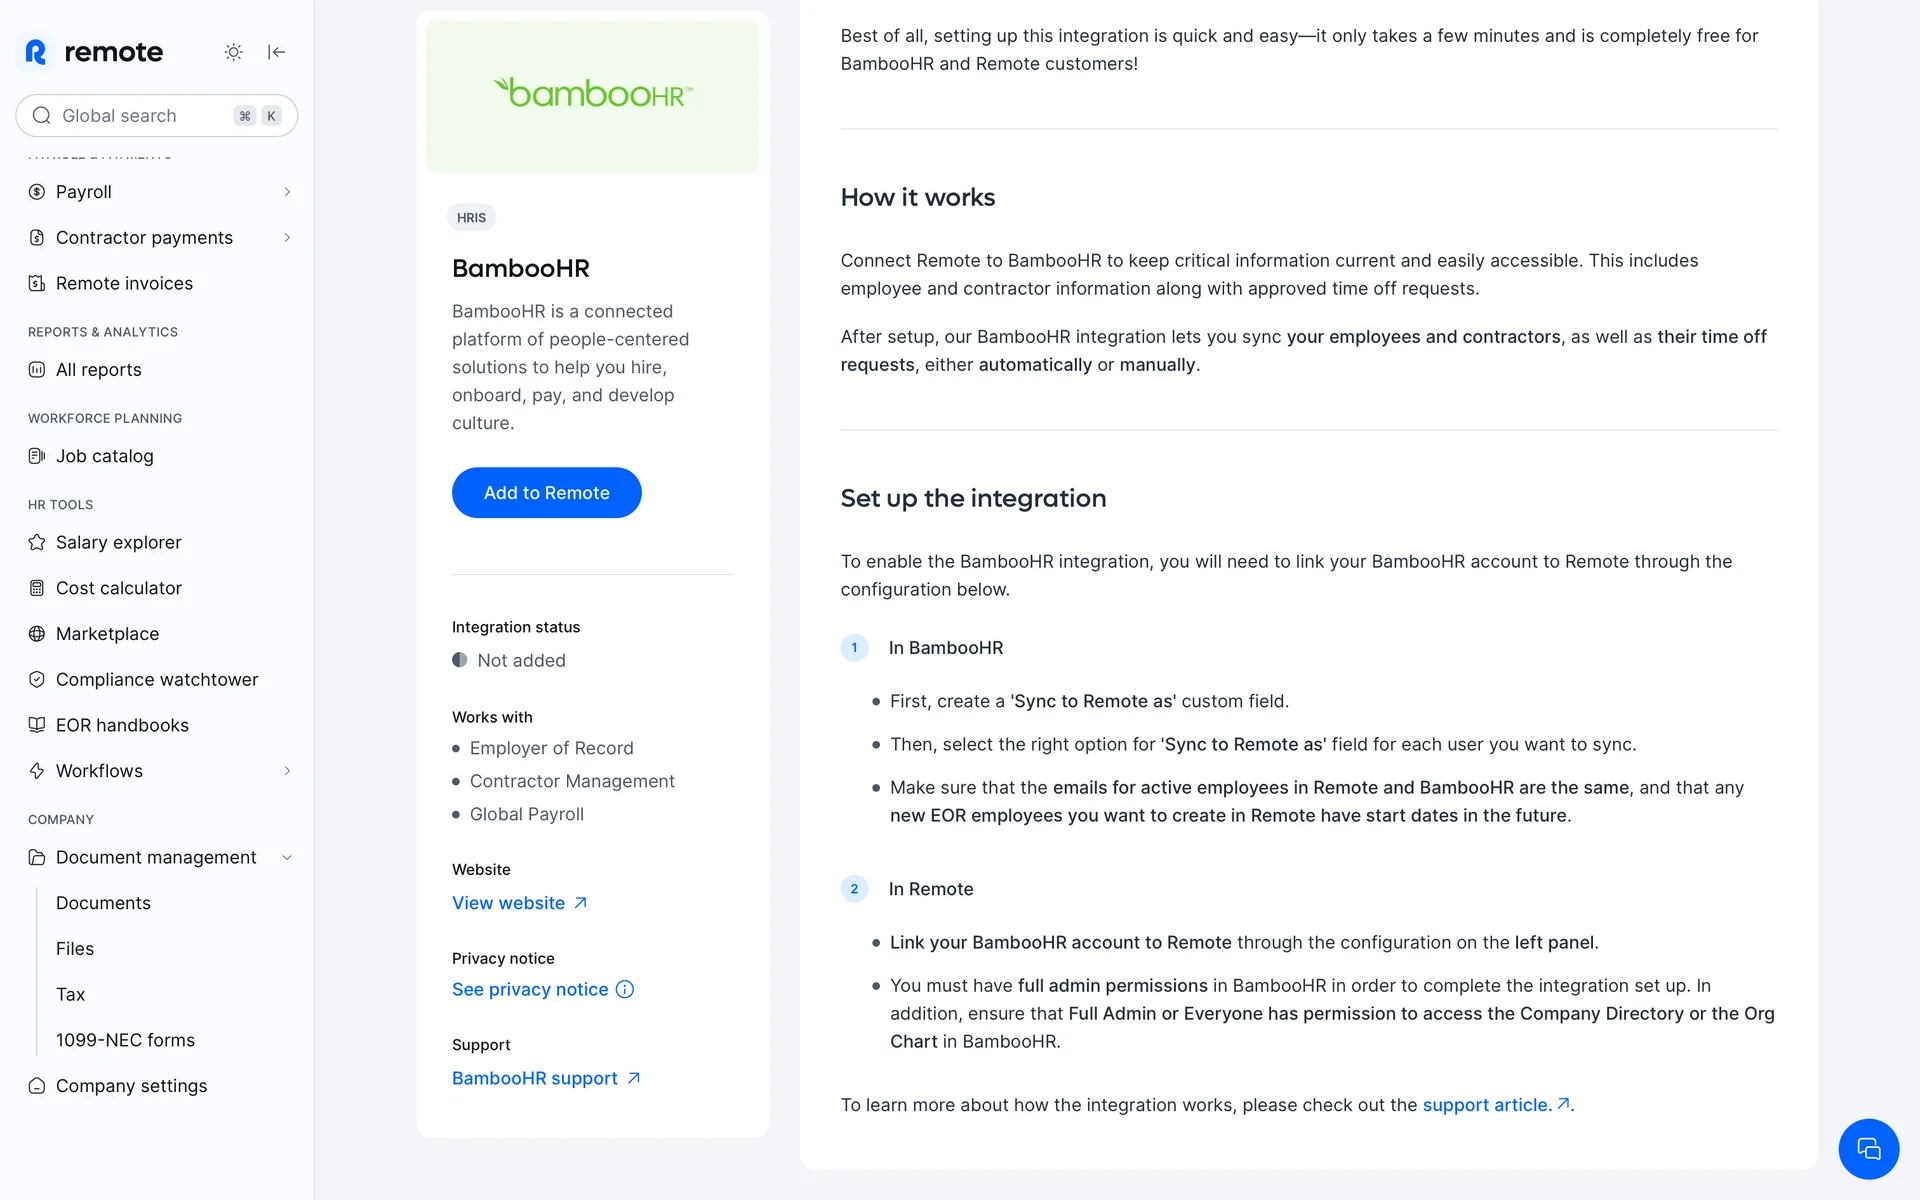Click privacy notice info icon

pos(625,989)
